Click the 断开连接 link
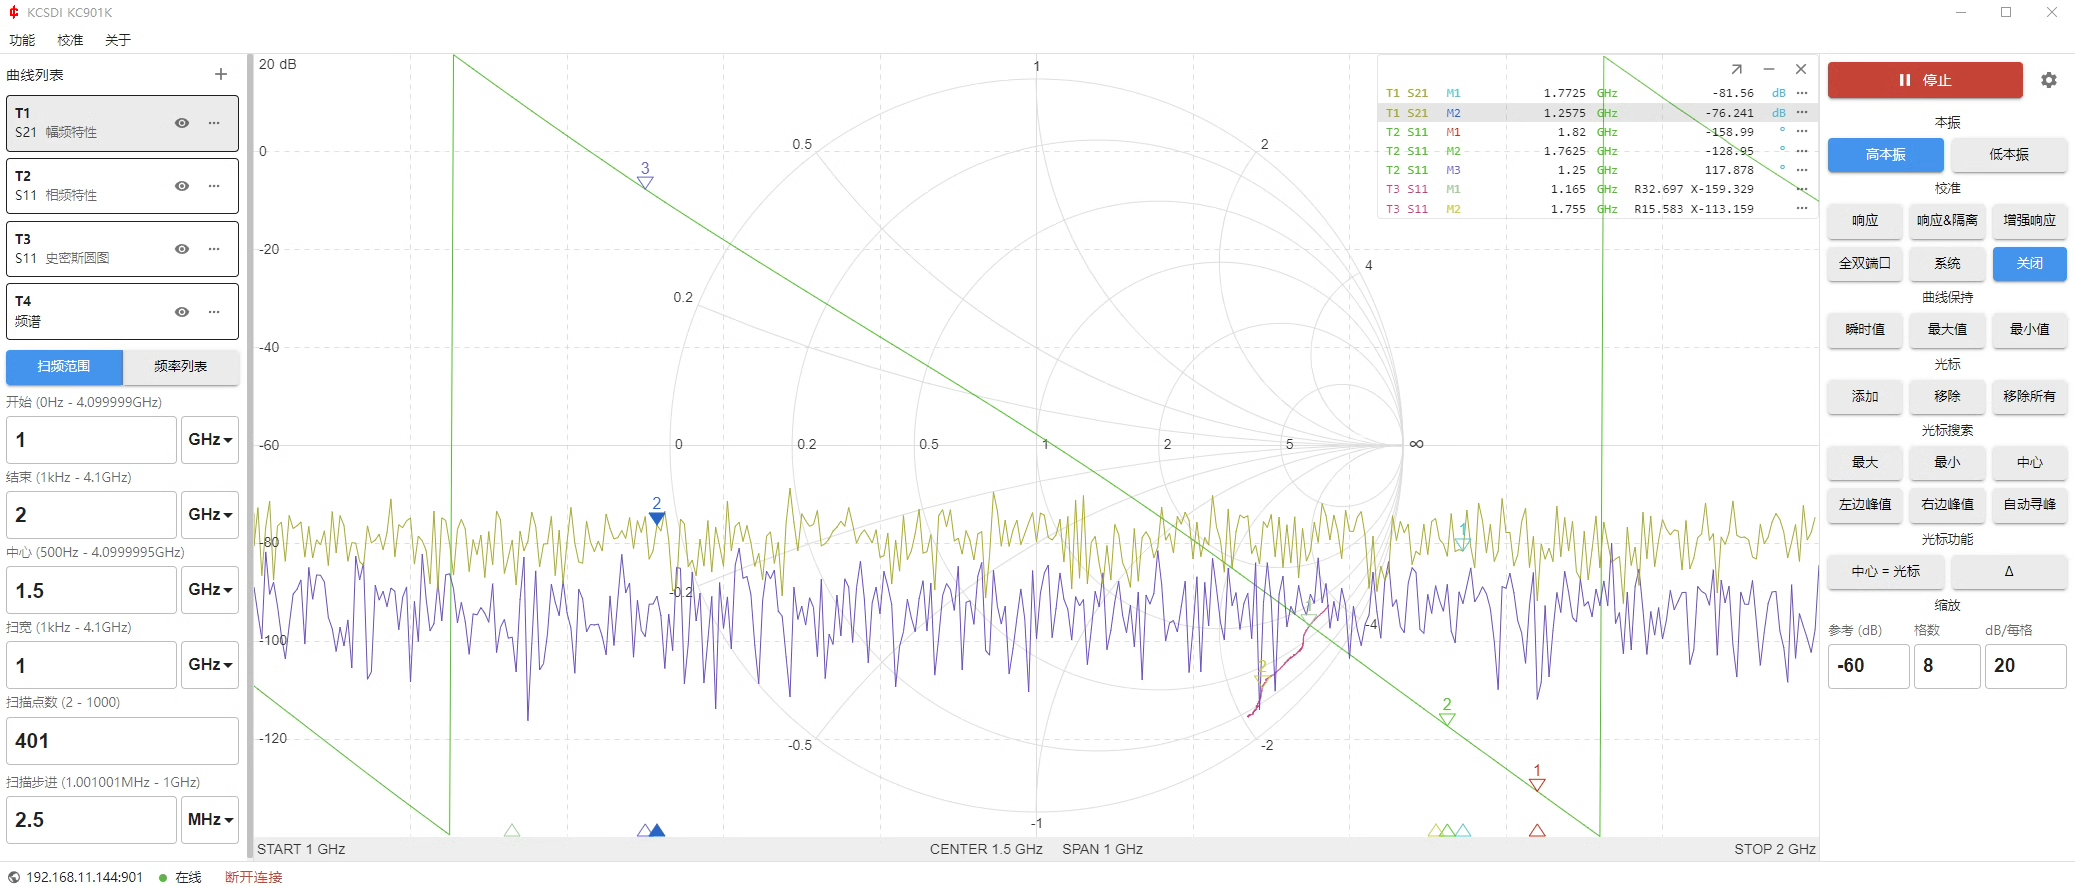The width and height of the screenshot is (2075, 891). pyautogui.click(x=253, y=877)
